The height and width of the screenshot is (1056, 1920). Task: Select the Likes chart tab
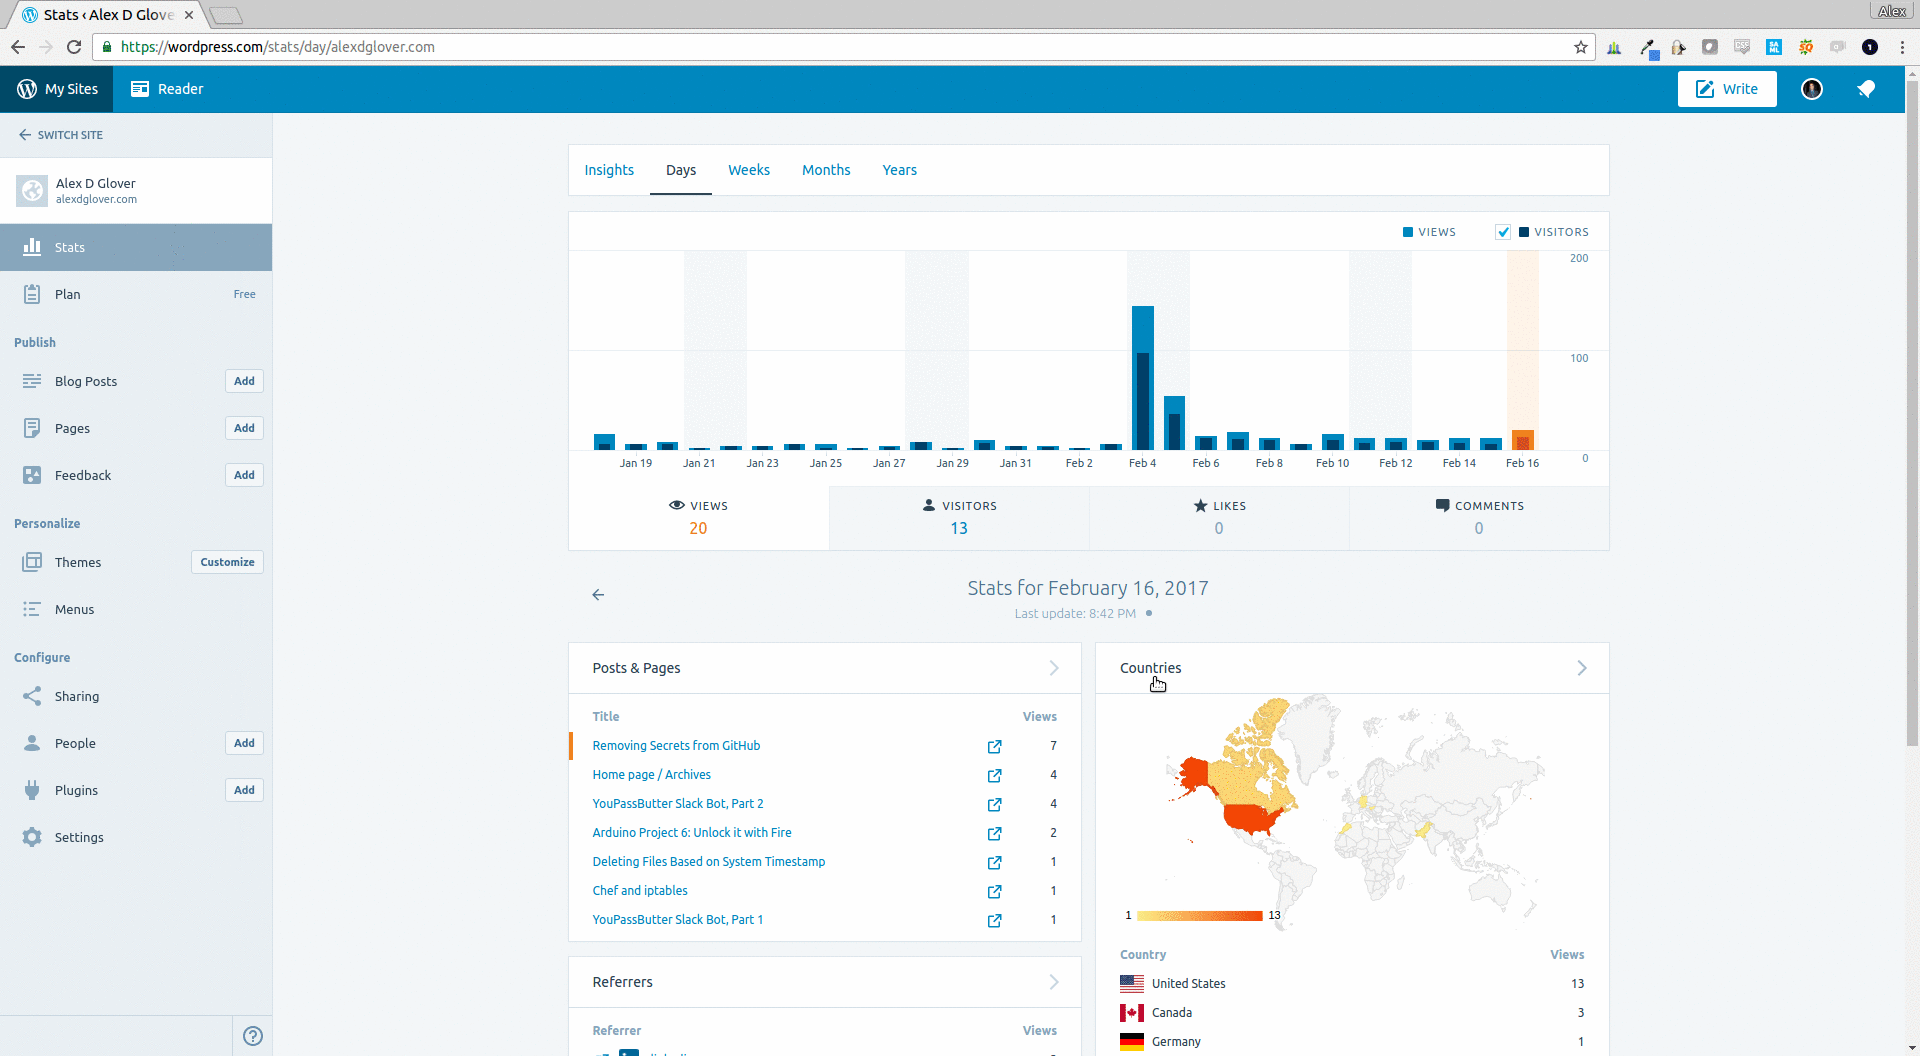point(1219,518)
